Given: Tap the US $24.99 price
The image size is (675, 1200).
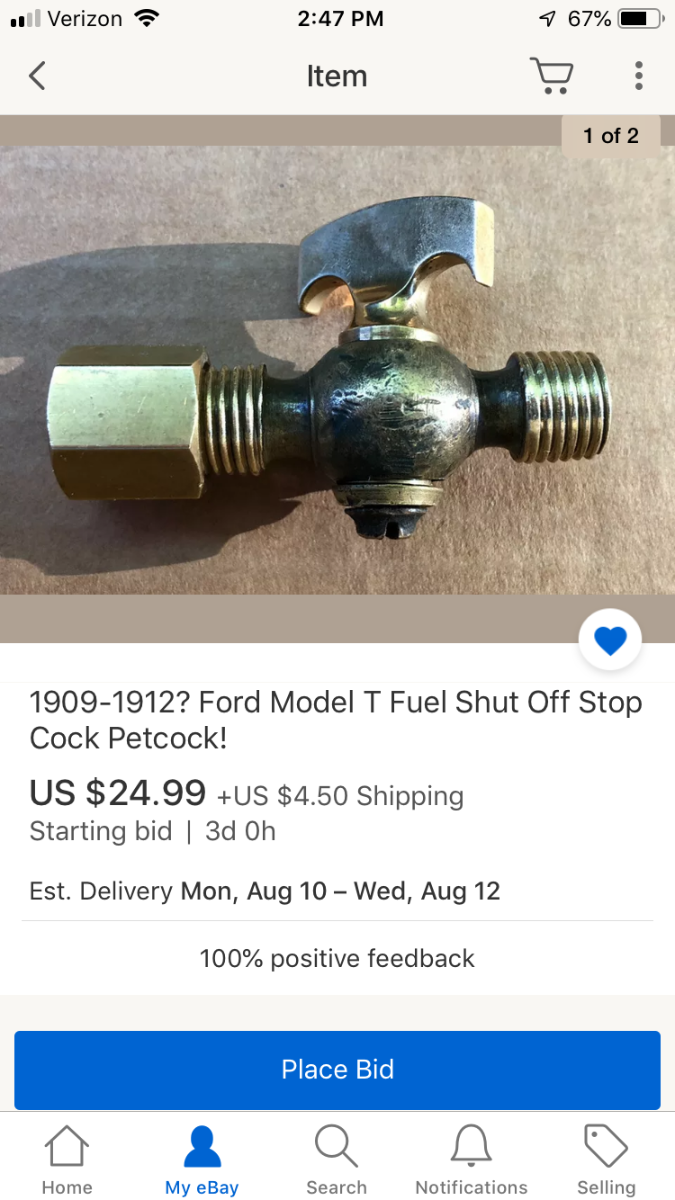Looking at the screenshot, I should click(x=118, y=793).
